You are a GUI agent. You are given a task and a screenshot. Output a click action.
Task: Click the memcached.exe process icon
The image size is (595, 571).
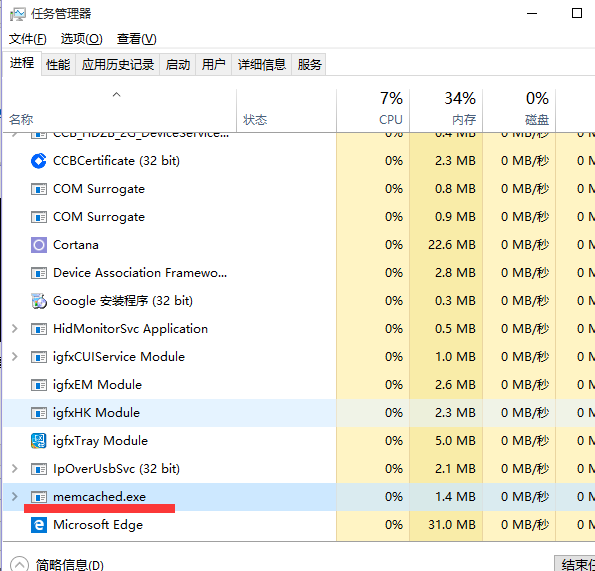[x=39, y=497]
